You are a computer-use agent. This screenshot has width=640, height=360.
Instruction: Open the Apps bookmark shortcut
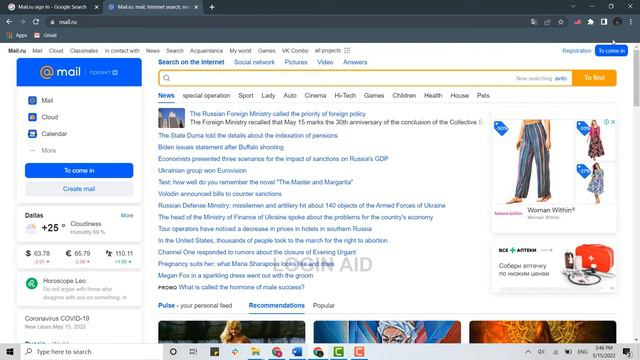coord(17,35)
